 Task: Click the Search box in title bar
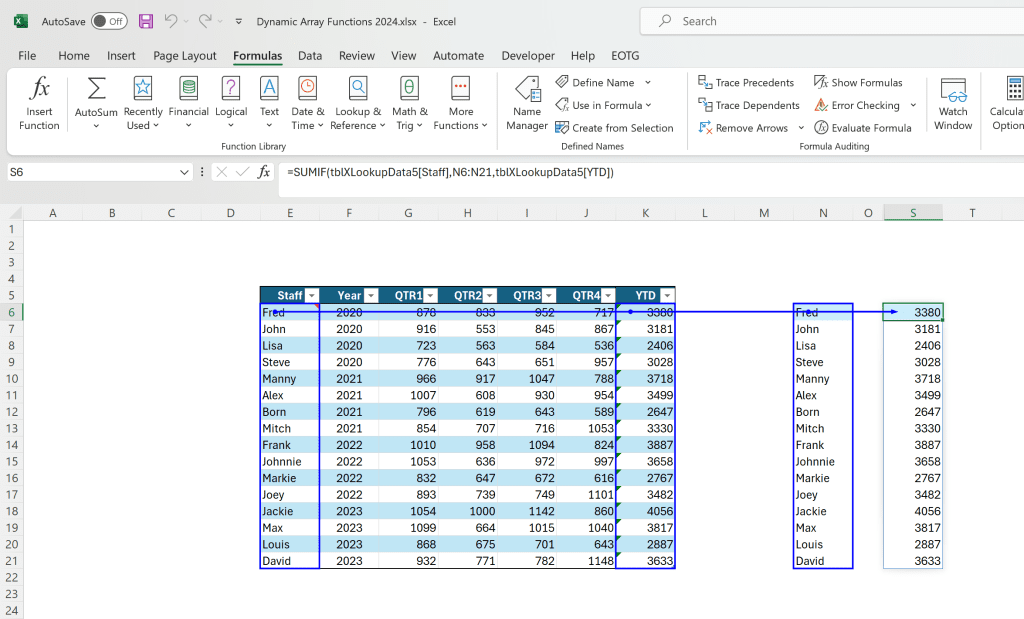(830, 21)
